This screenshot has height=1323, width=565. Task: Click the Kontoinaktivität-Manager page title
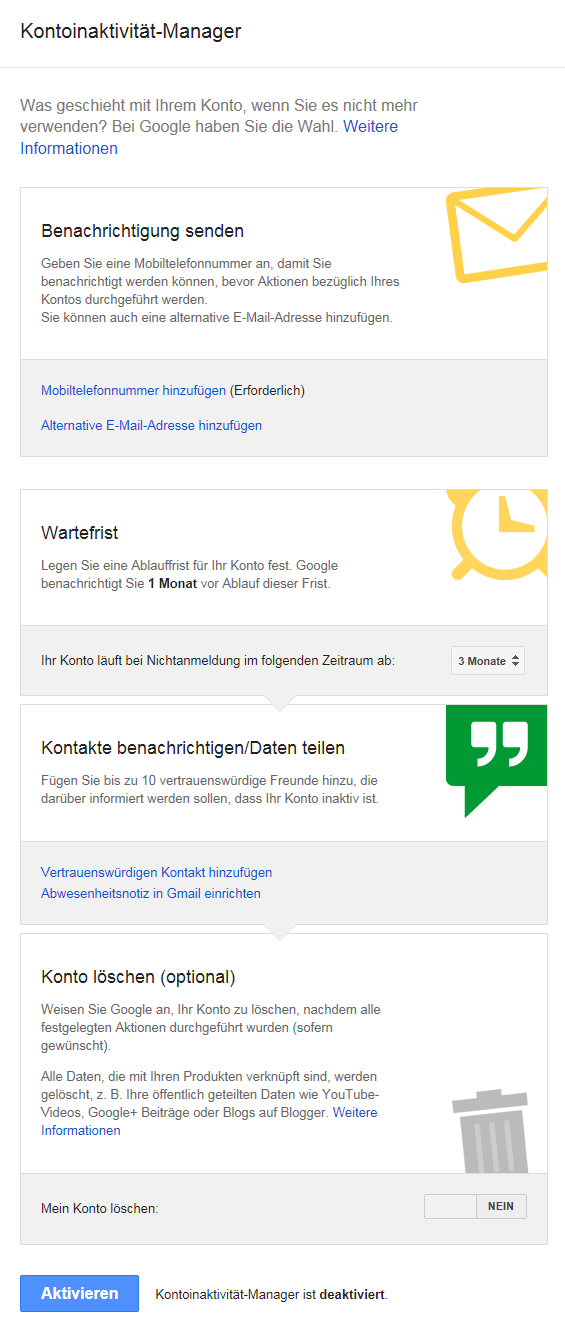pyautogui.click(x=131, y=31)
